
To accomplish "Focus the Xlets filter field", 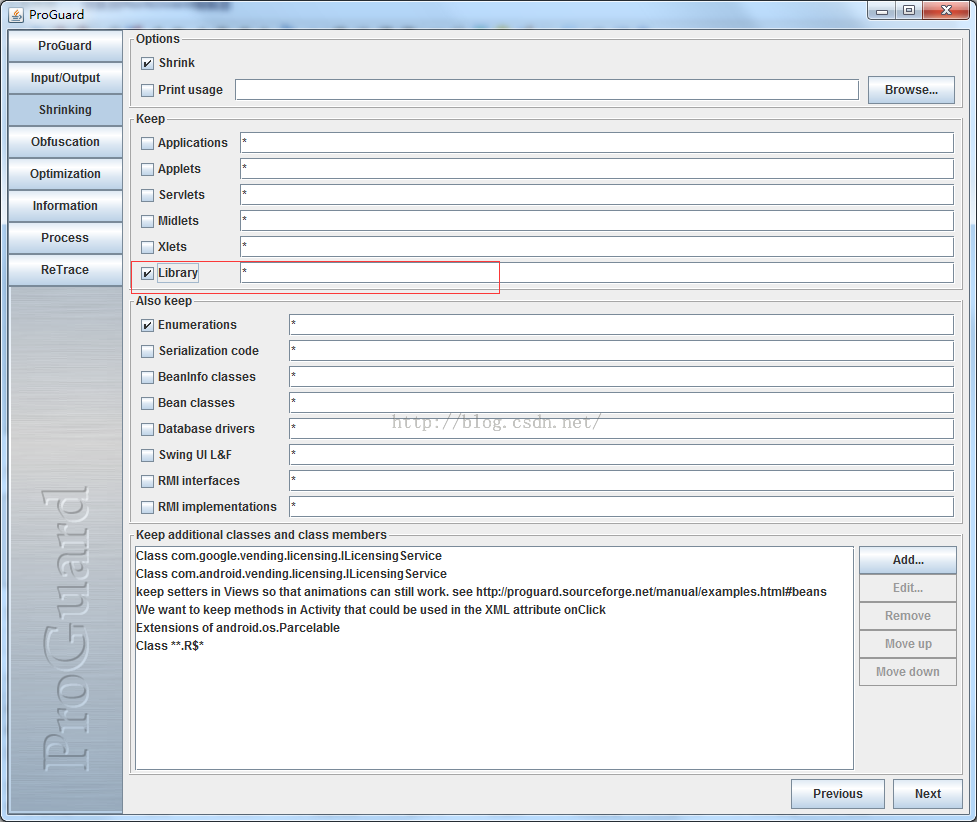I will (x=596, y=247).
